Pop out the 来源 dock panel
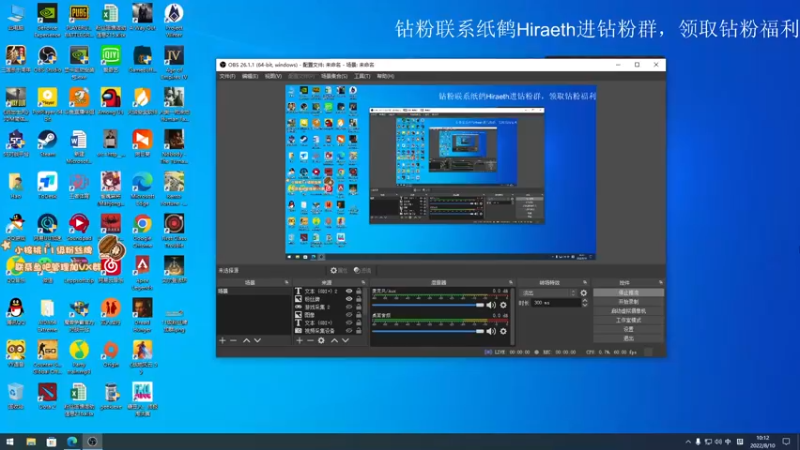The image size is (800, 450). point(363,283)
